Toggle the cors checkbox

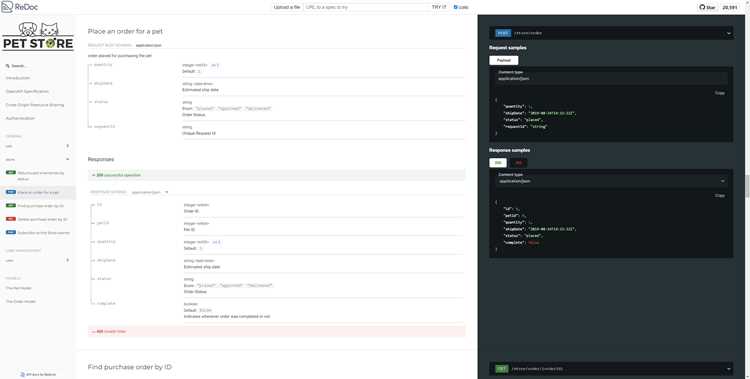point(455,7)
